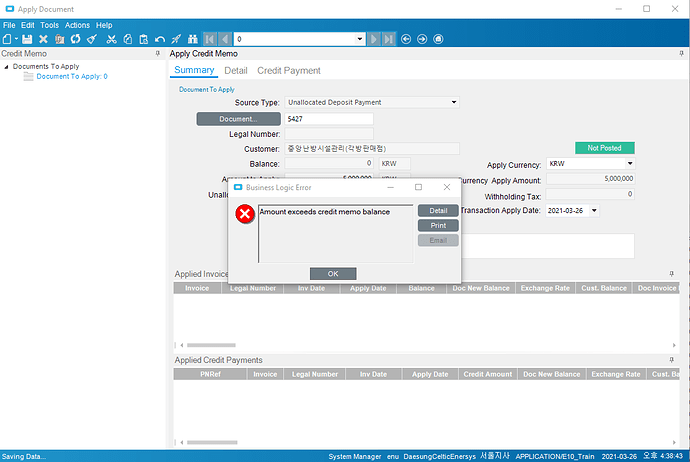Click the rocket toolbar icon
The width and height of the screenshot is (690, 462).
[176, 39]
